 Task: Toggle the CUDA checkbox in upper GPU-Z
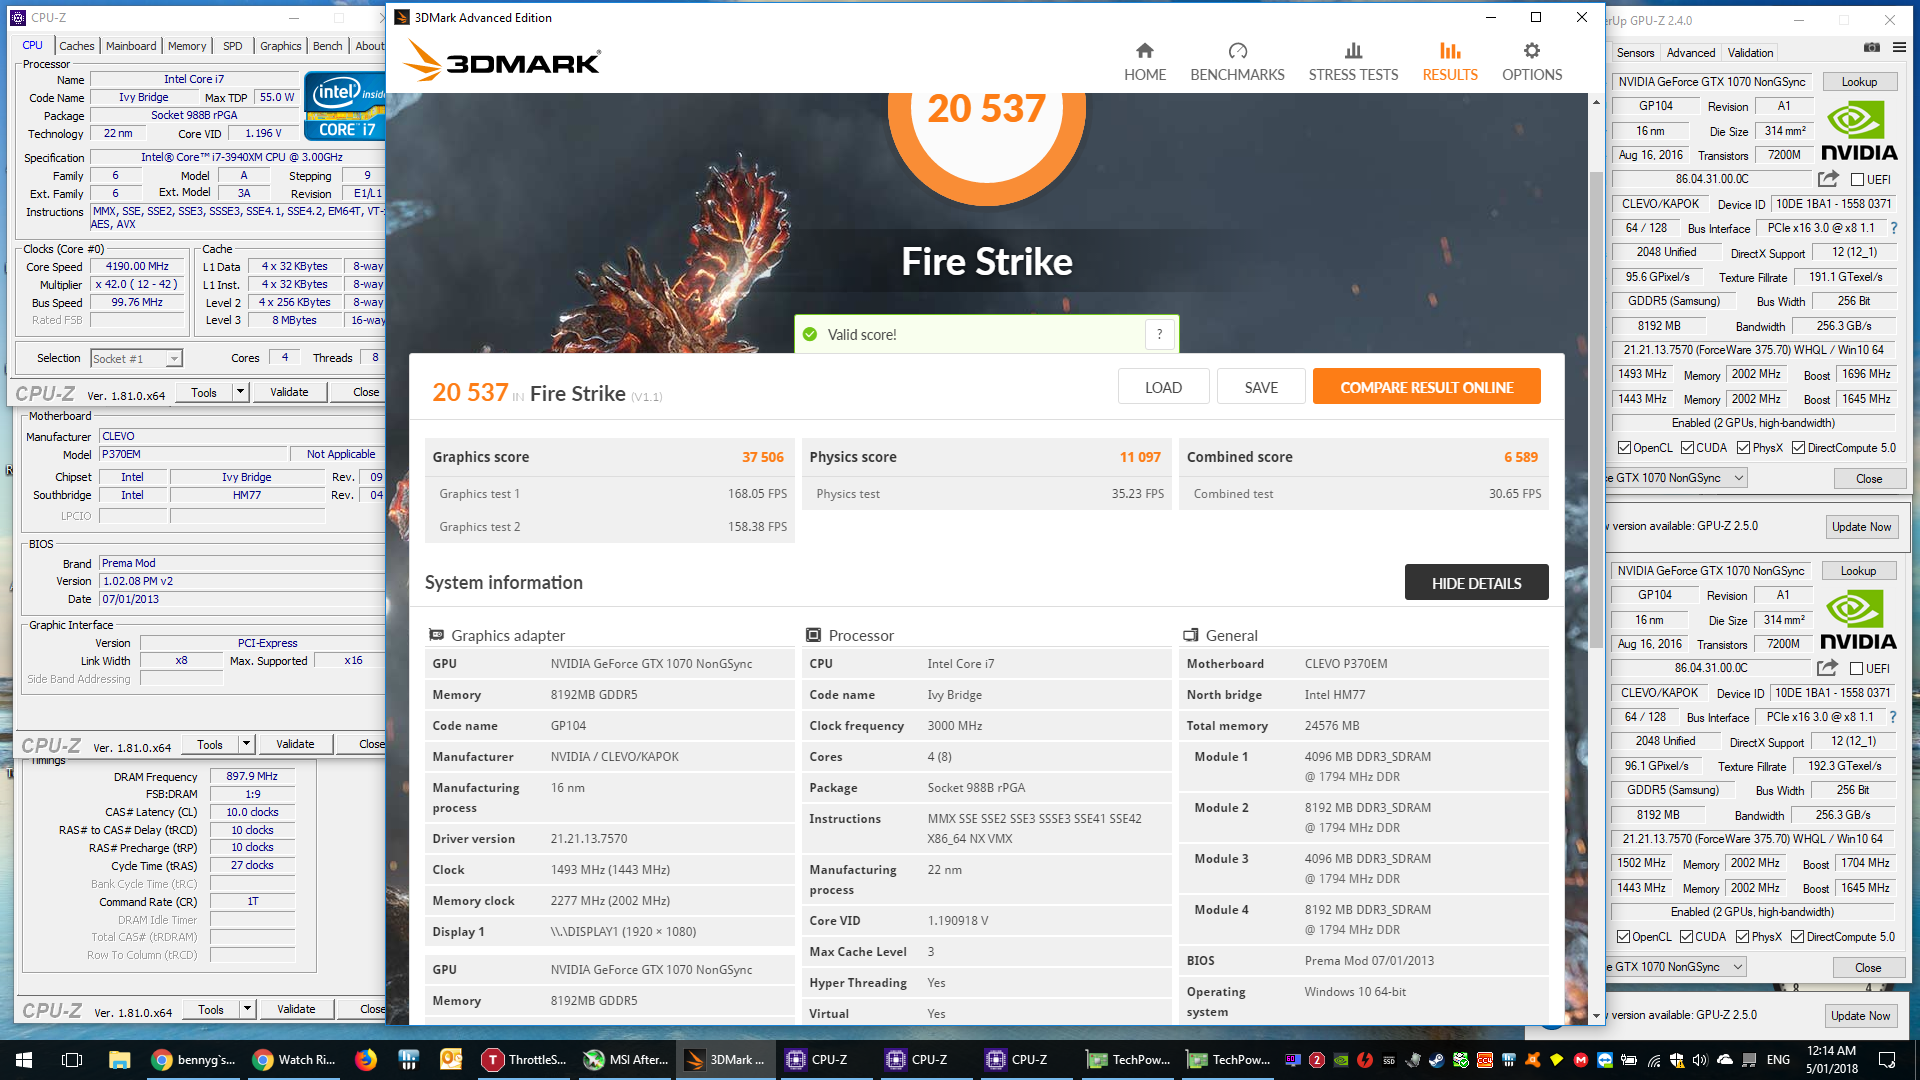point(1688,448)
